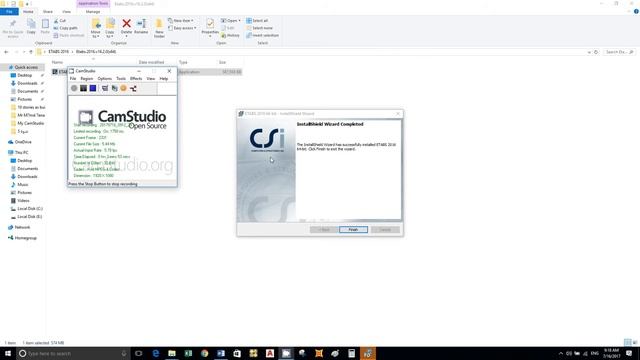Open the Open dropdown in Explorer ribbon
This screenshot has width=640, height=360.
(231, 20)
